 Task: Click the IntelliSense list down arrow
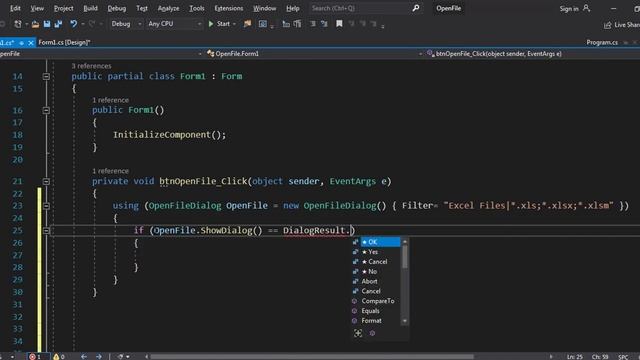[405, 321]
